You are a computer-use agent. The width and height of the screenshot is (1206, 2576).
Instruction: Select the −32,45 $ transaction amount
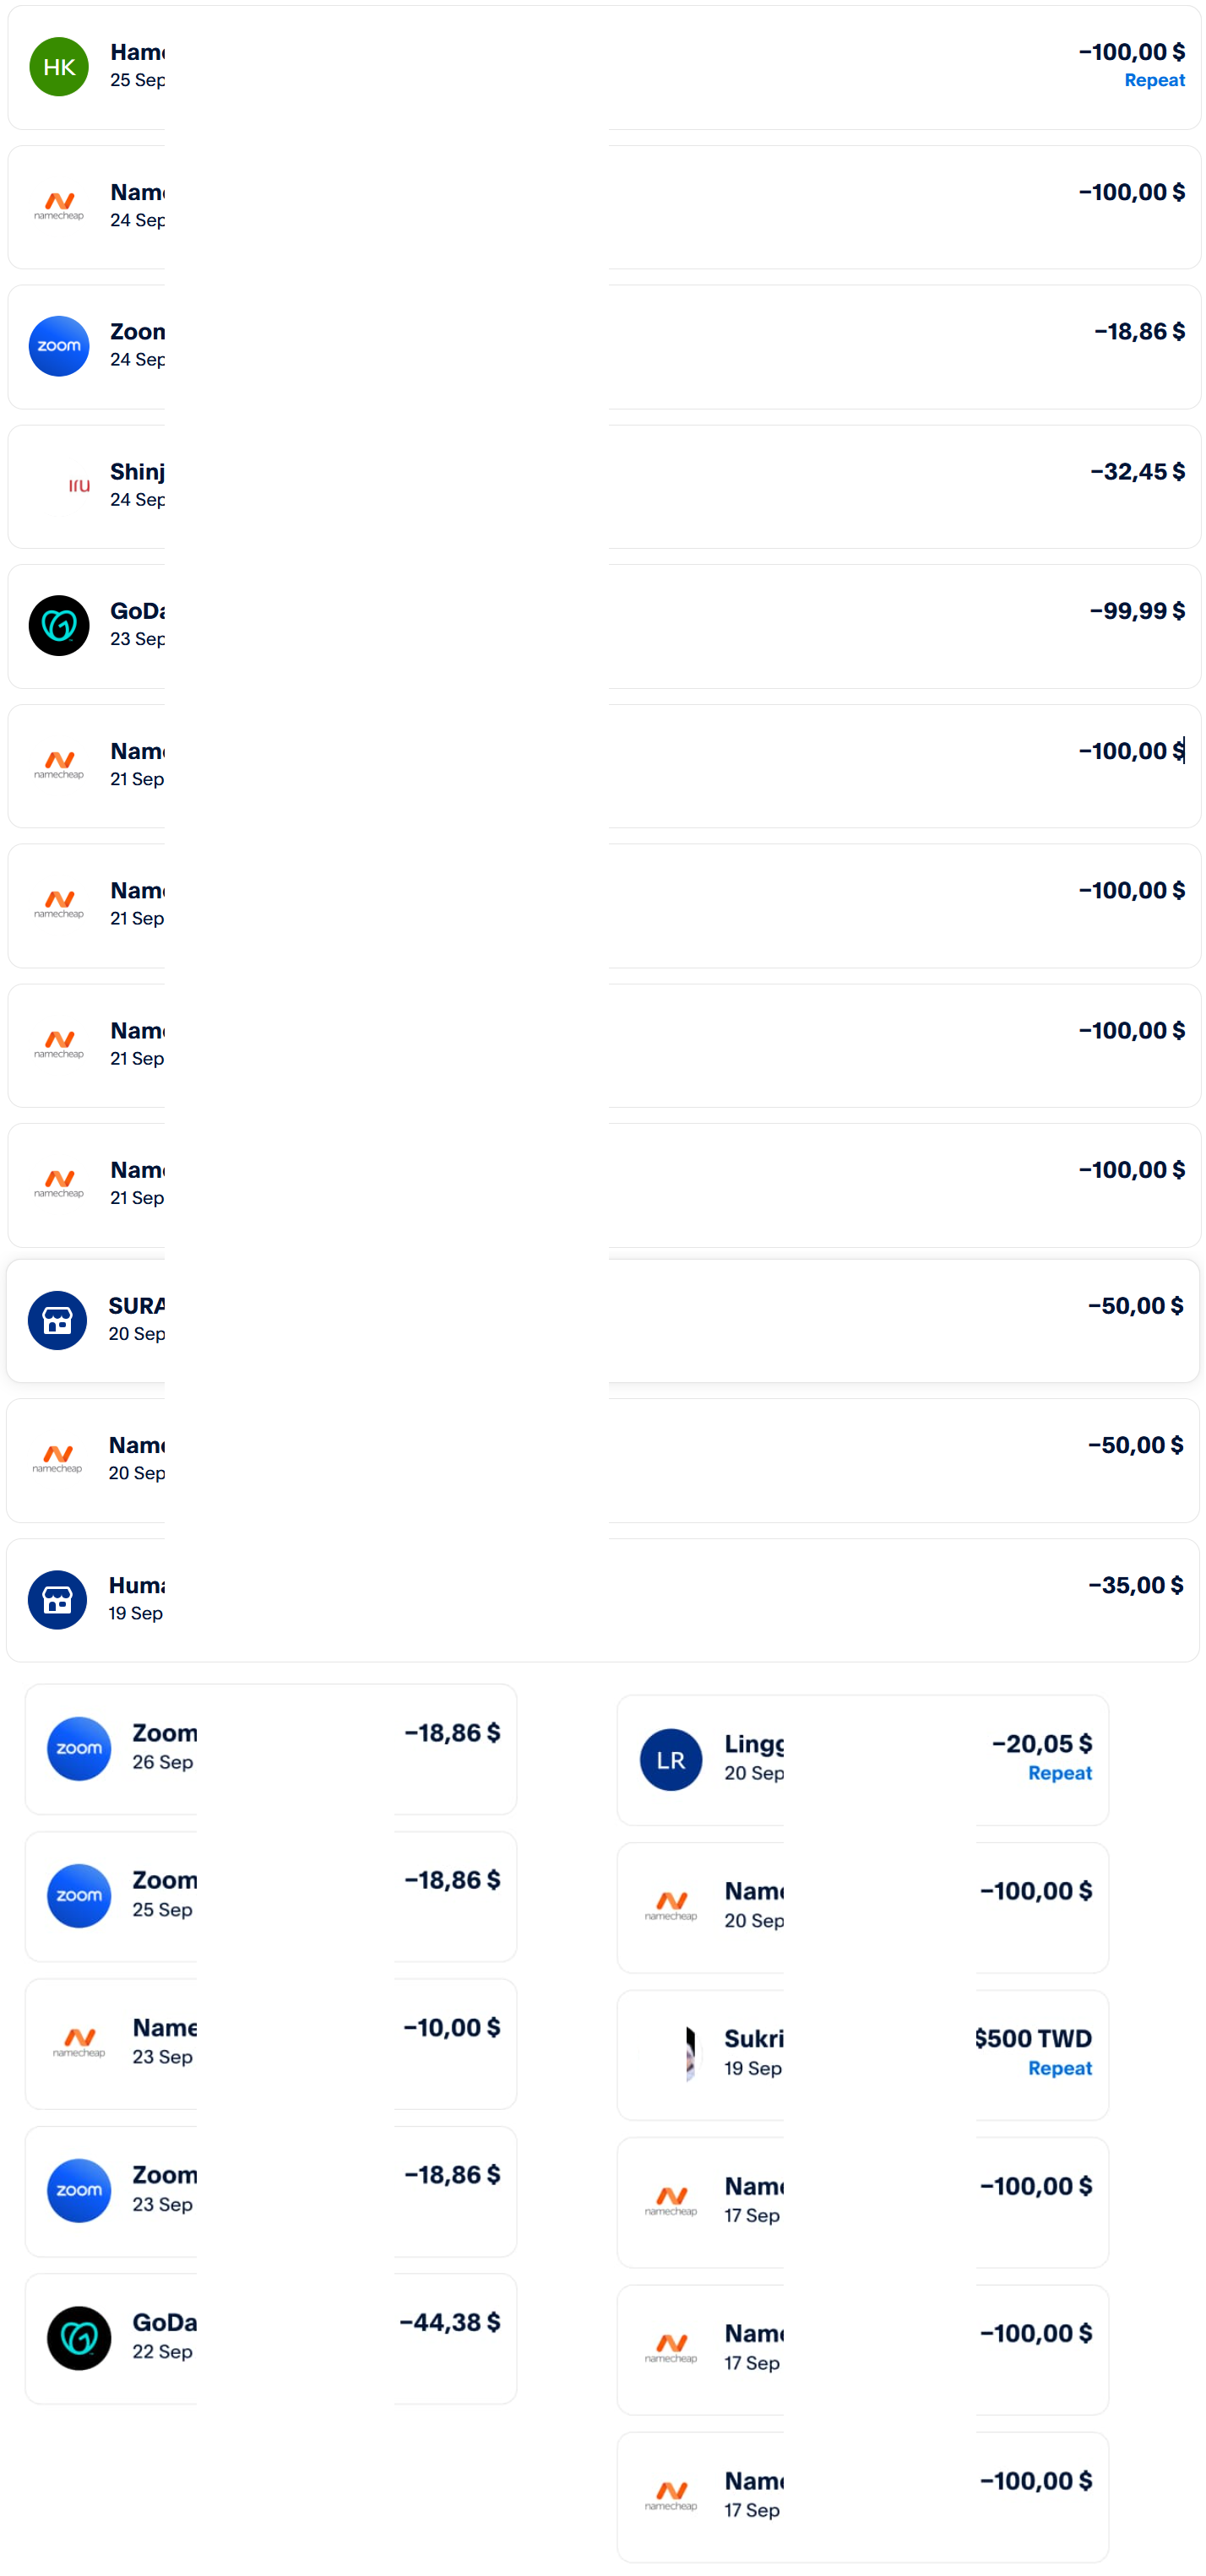tap(1137, 472)
